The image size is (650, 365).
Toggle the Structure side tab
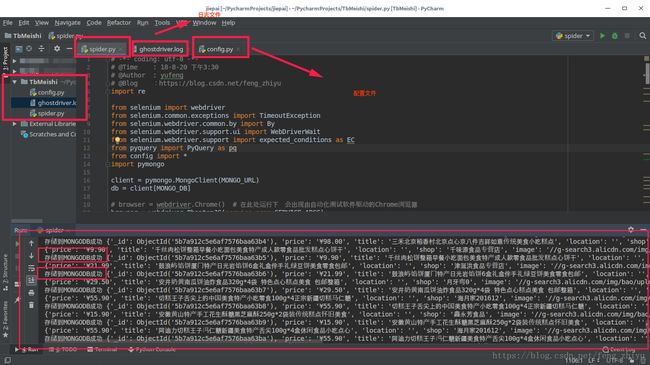5,272
